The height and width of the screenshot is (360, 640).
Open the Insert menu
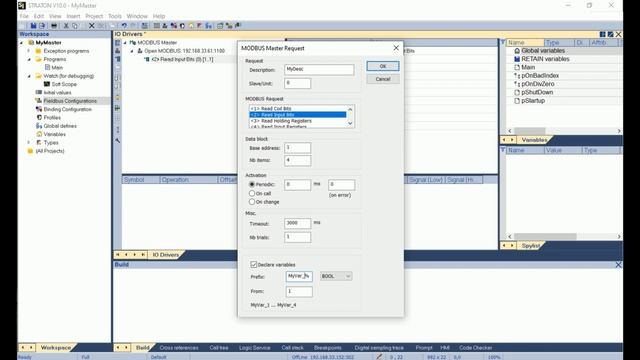coord(73,16)
